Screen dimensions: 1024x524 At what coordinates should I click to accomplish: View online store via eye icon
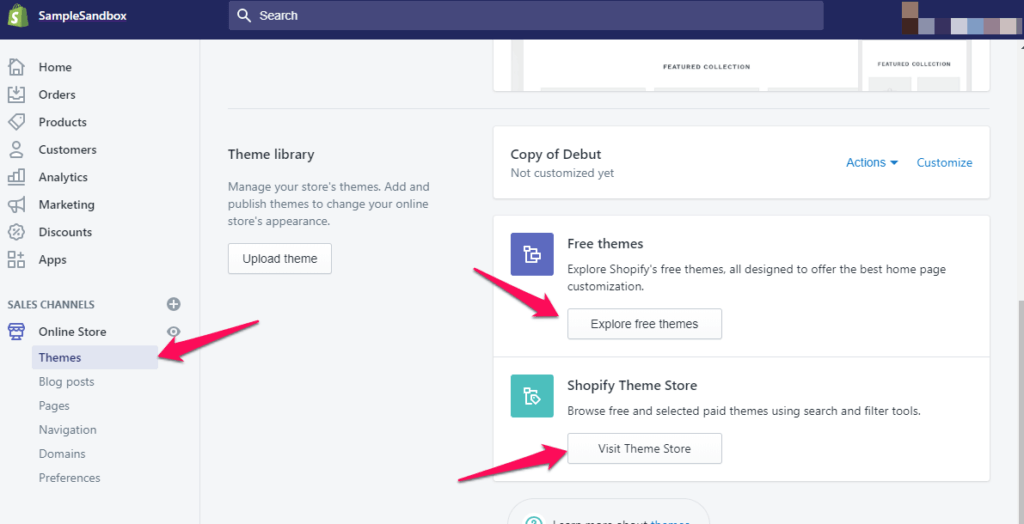[173, 332]
